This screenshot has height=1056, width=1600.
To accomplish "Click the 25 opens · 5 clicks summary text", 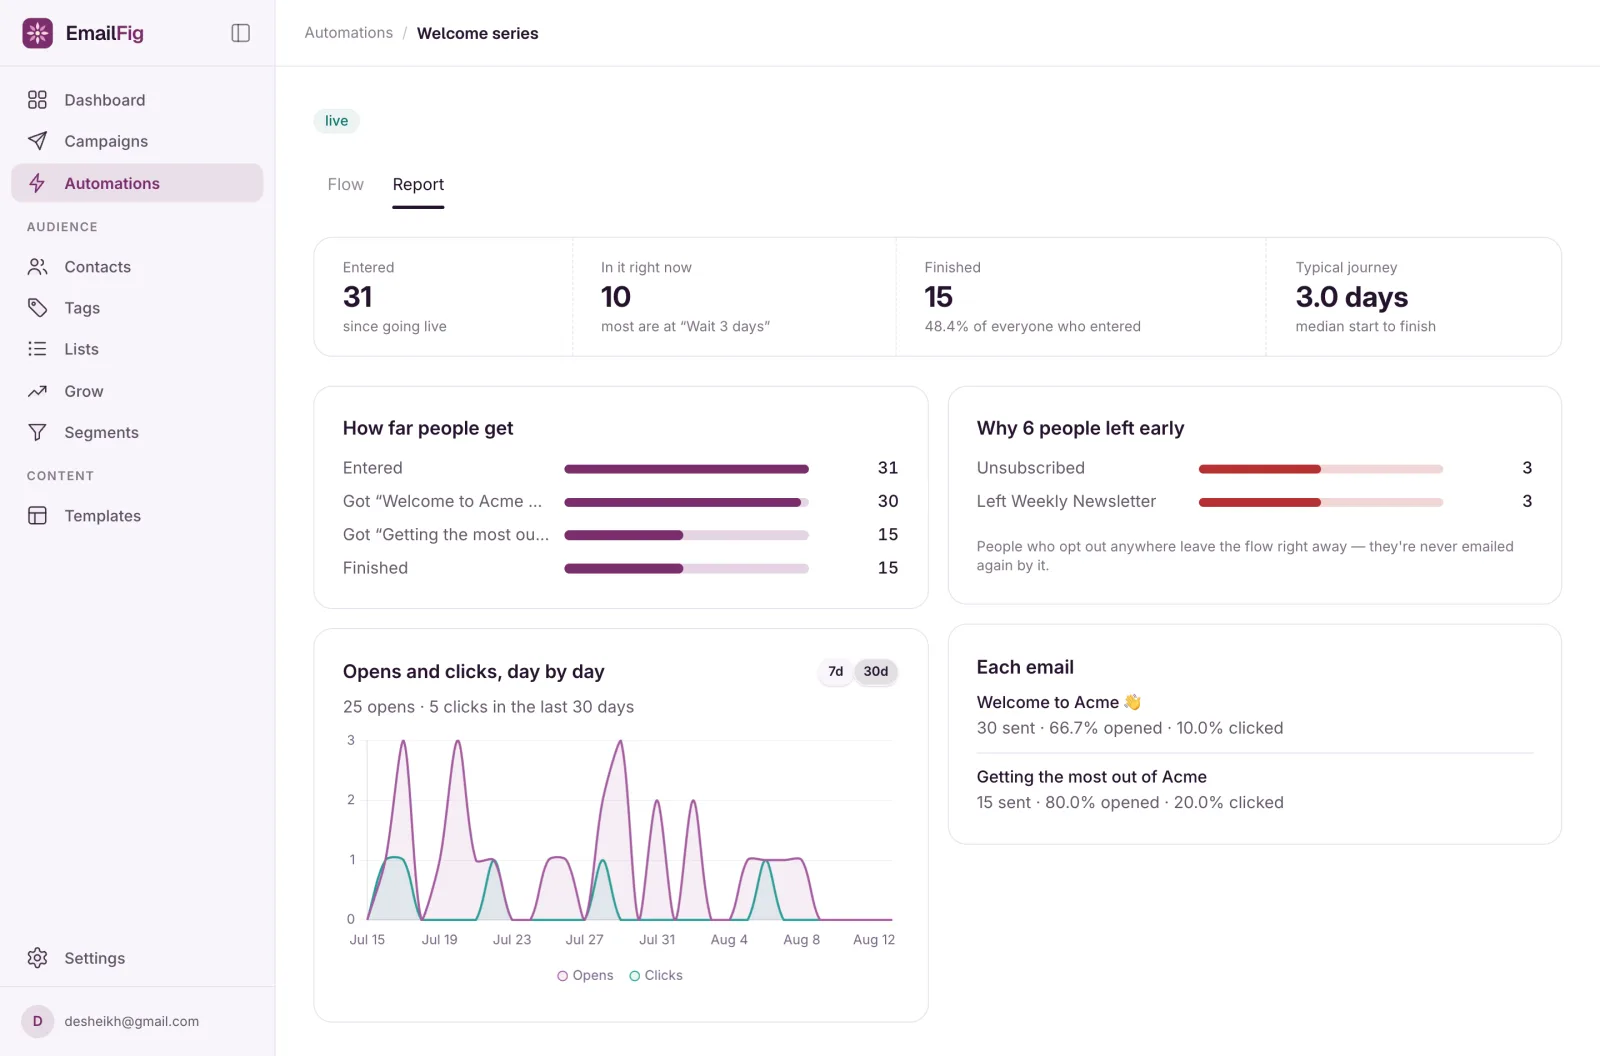I will [x=488, y=707].
